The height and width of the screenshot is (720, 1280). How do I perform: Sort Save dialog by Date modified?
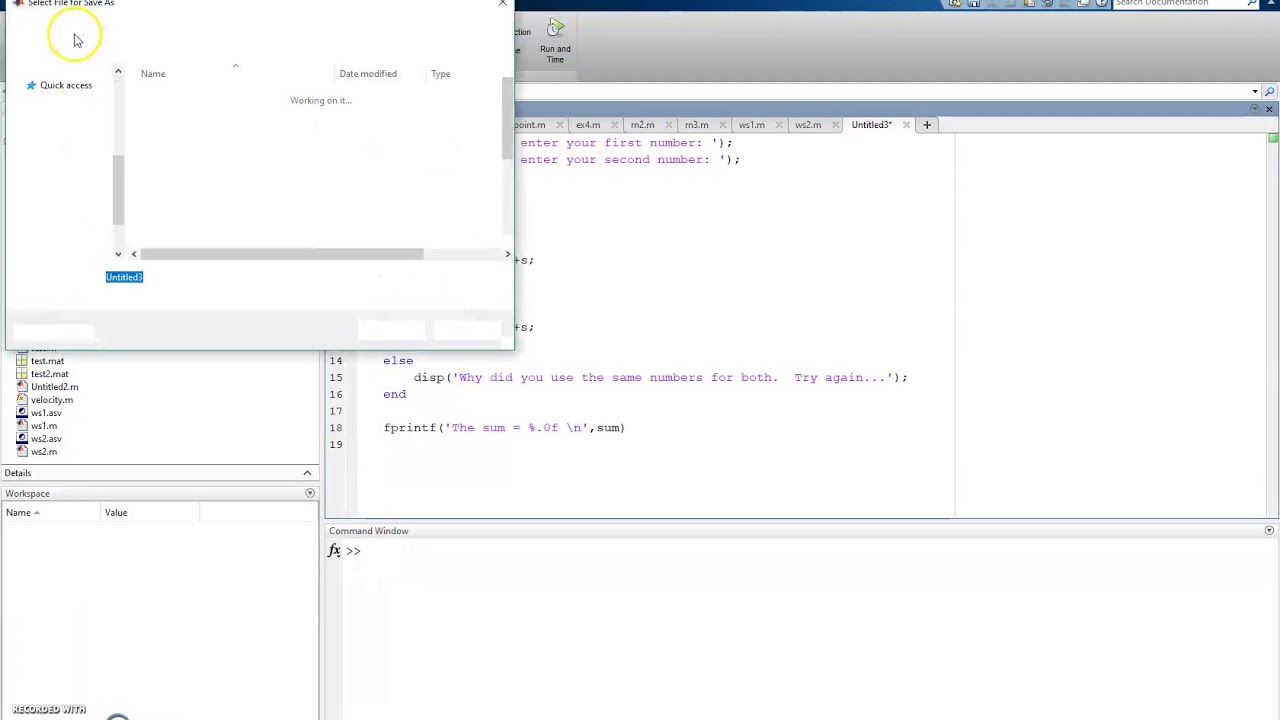(x=368, y=74)
